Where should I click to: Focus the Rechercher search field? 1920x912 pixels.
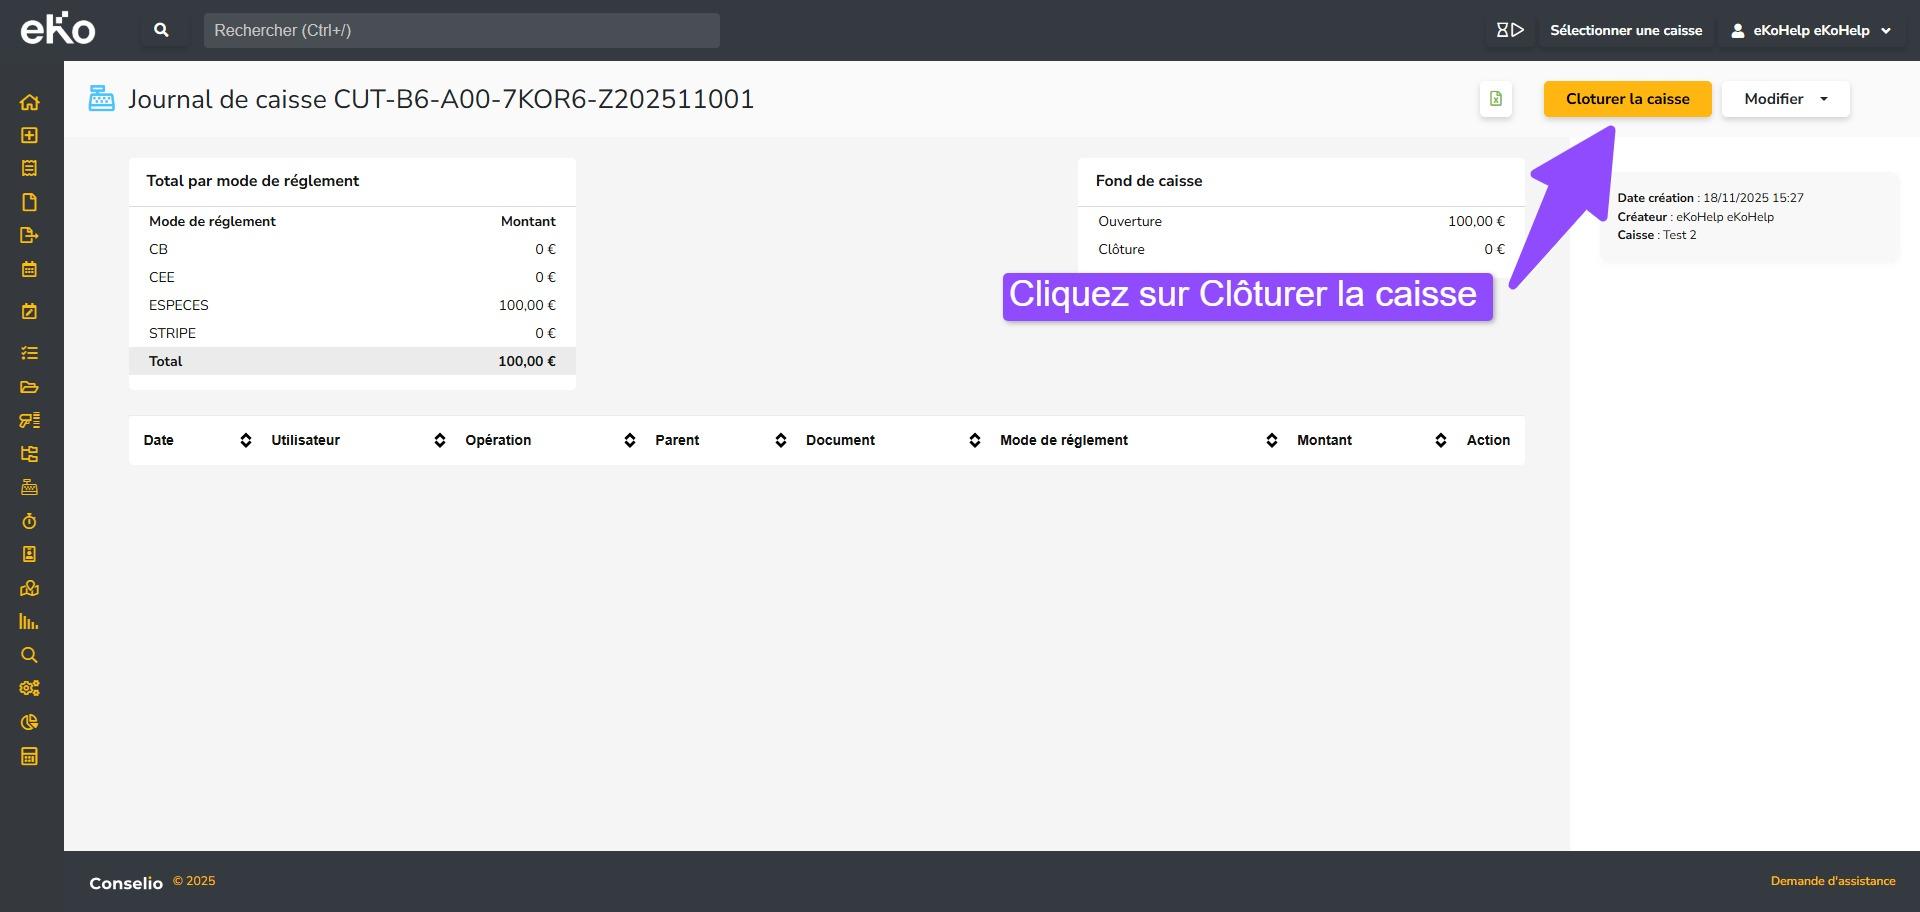click(461, 30)
